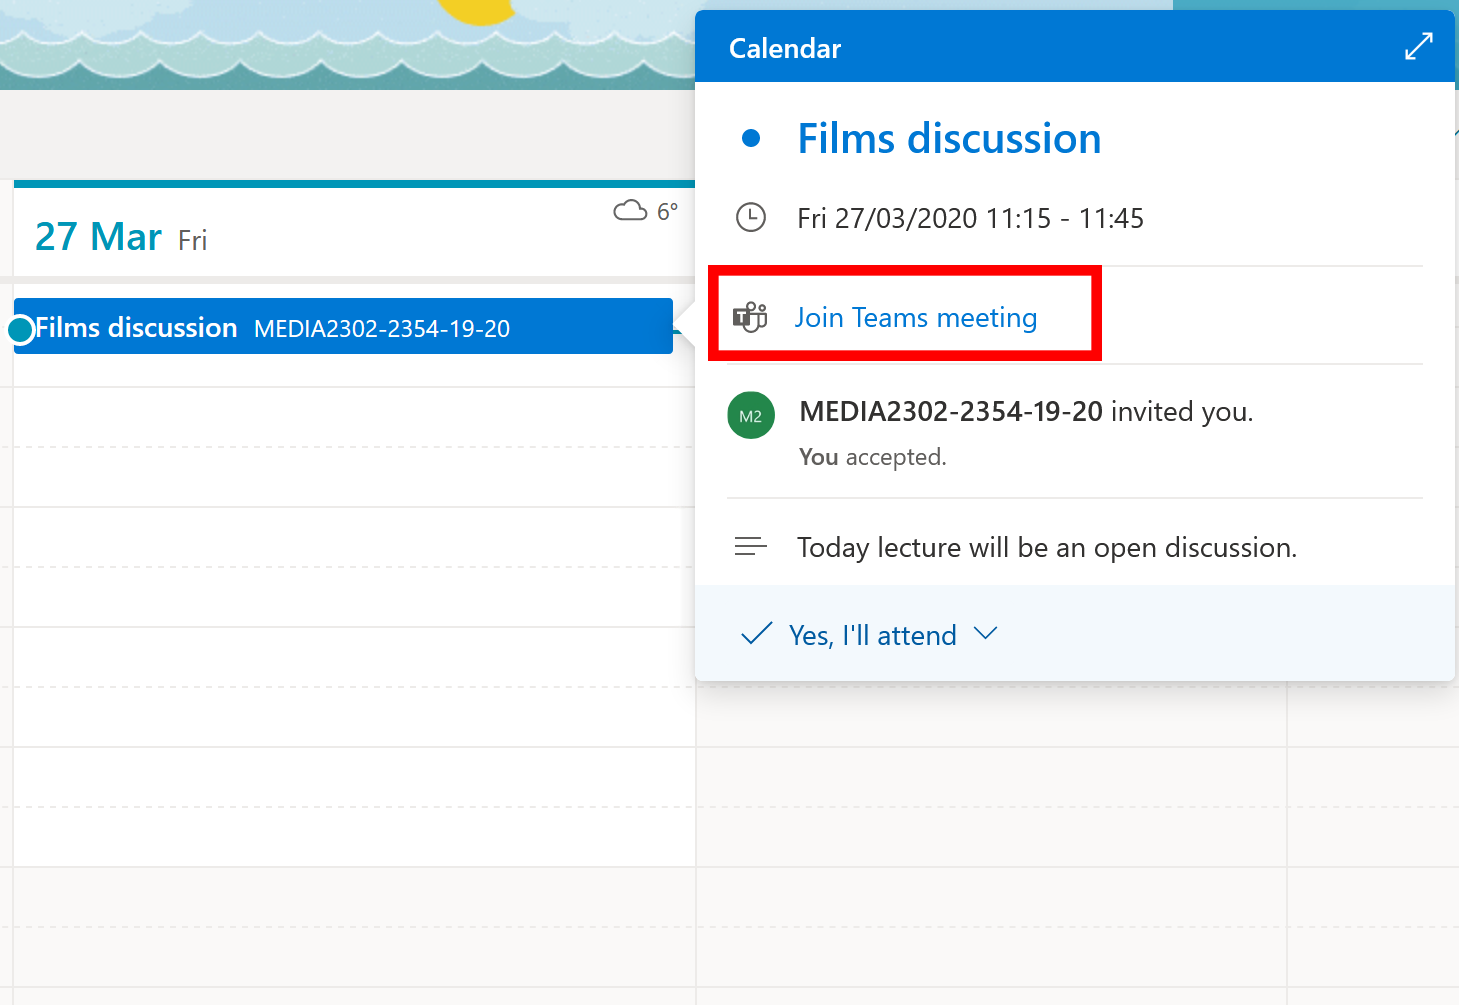Click the Calendar popup header title
The width and height of the screenshot is (1459, 1005).
click(785, 48)
